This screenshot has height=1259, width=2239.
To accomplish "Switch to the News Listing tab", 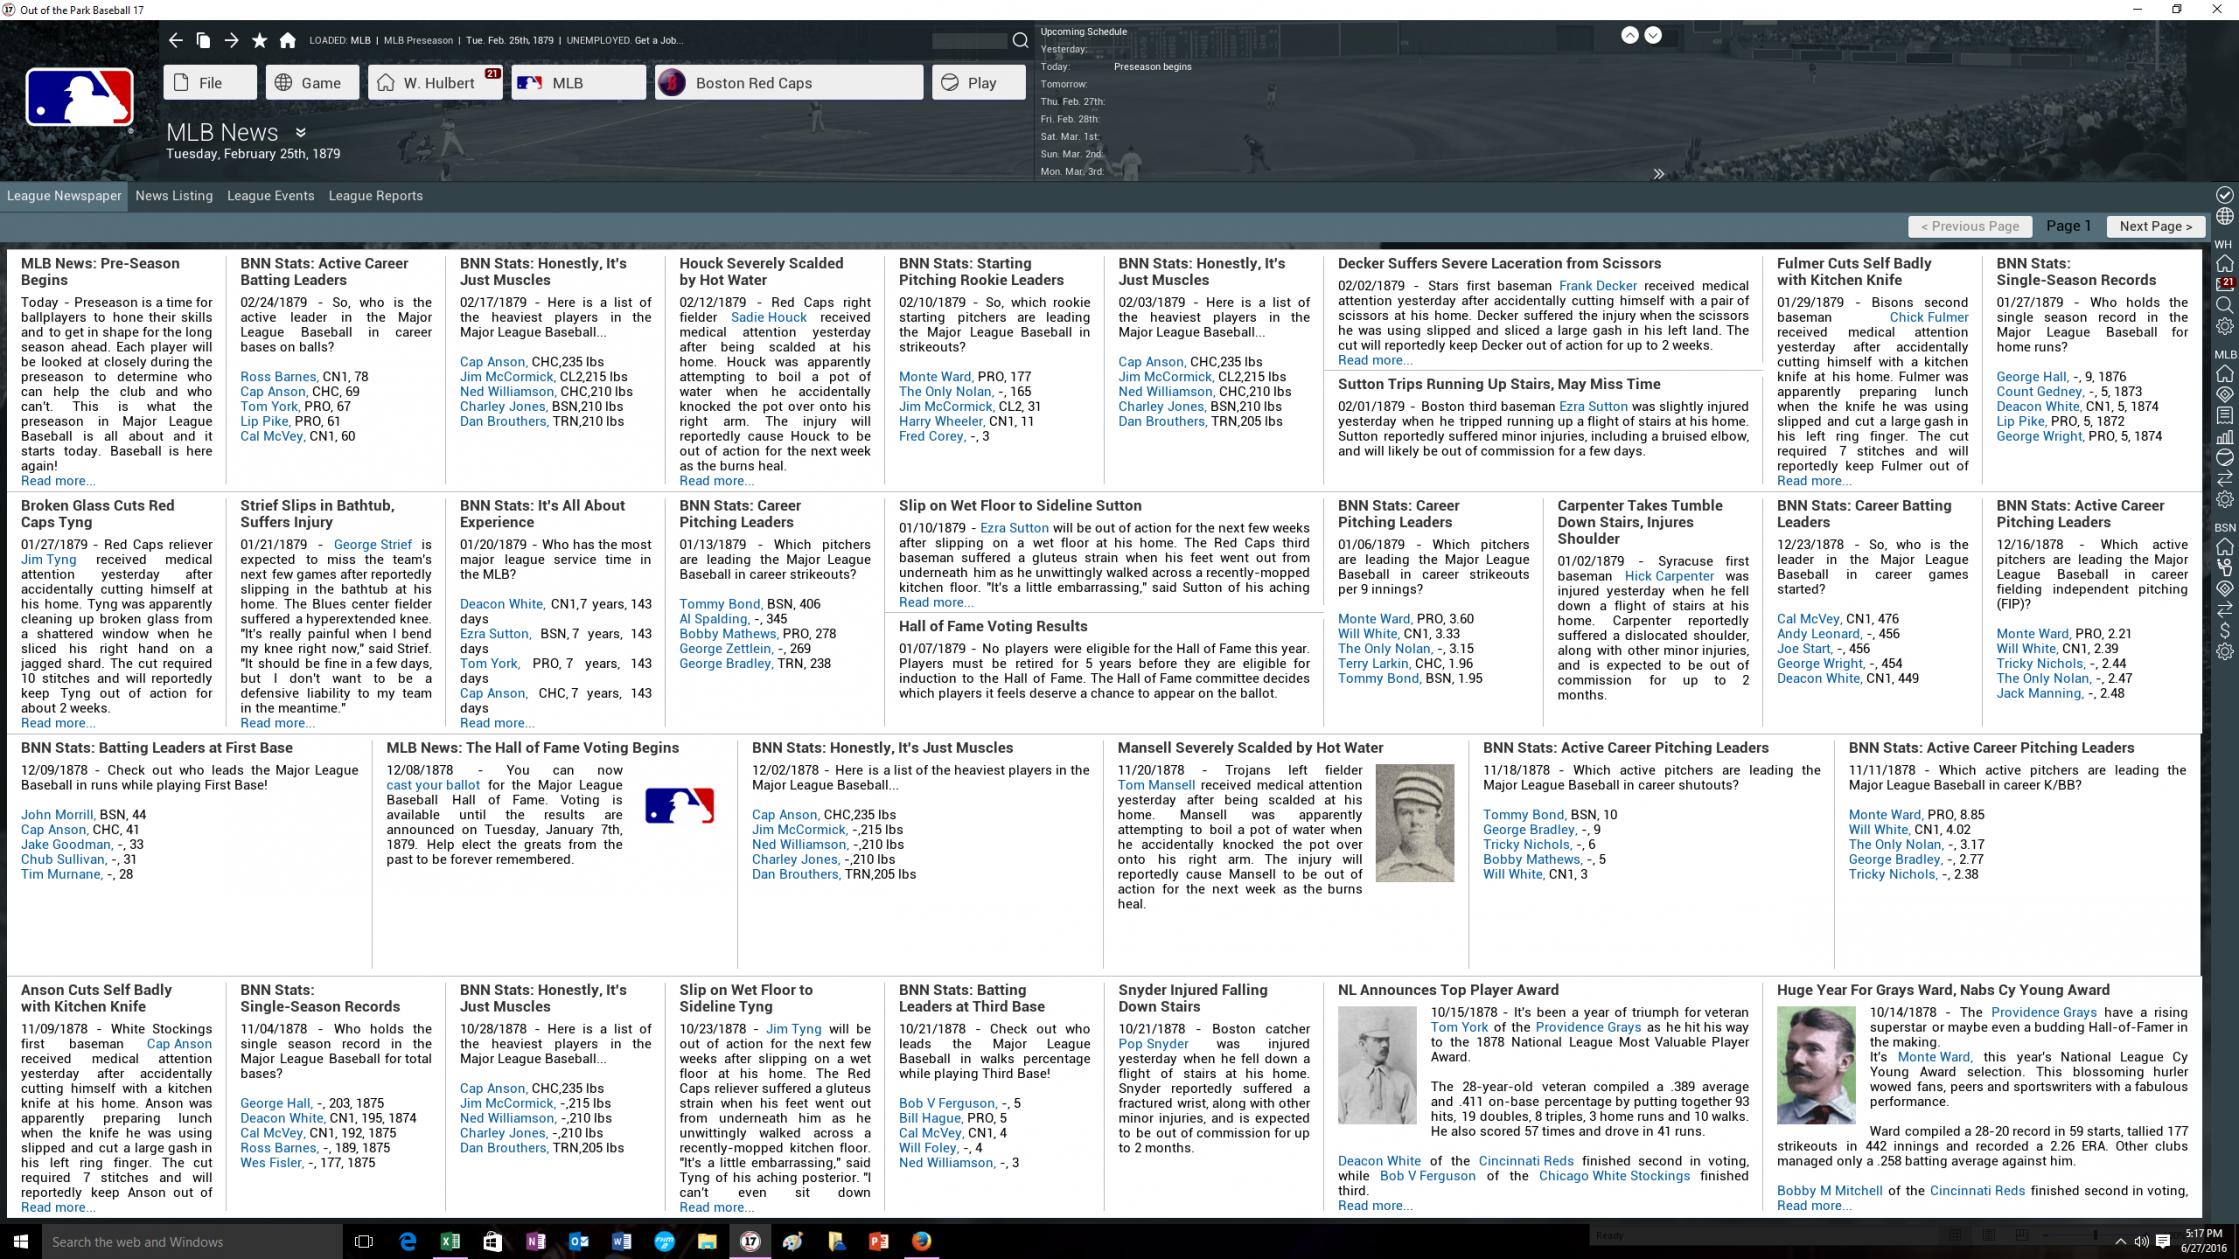I will click(174, 196).
